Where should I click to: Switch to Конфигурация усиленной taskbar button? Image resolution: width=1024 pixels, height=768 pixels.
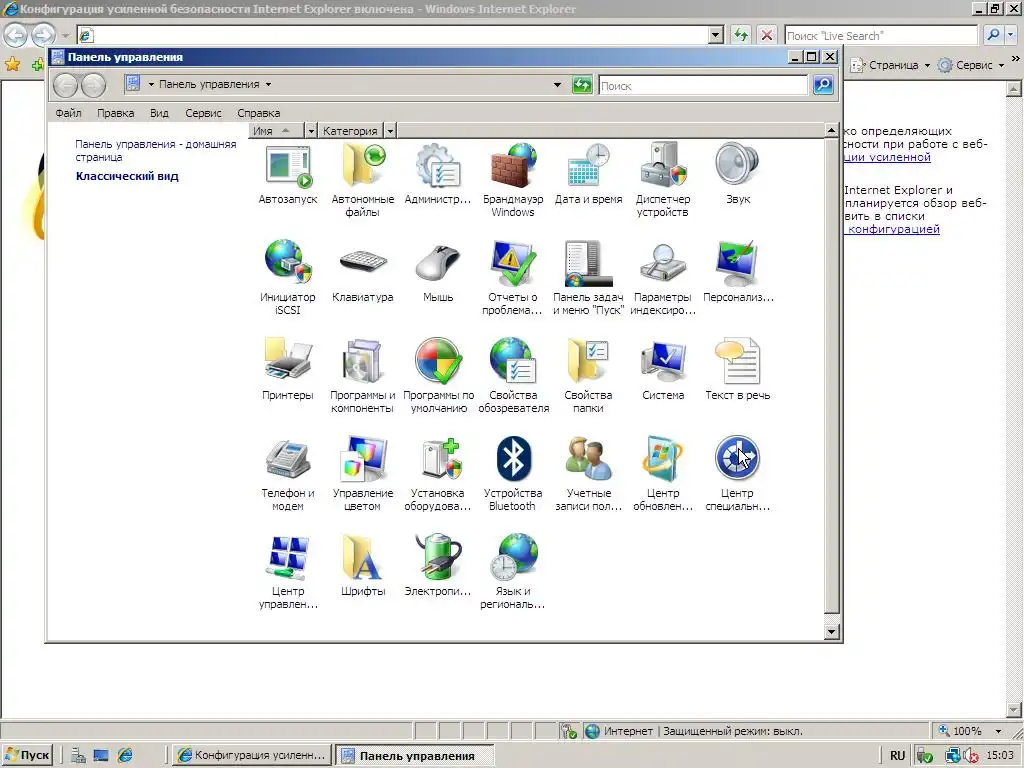251,755
